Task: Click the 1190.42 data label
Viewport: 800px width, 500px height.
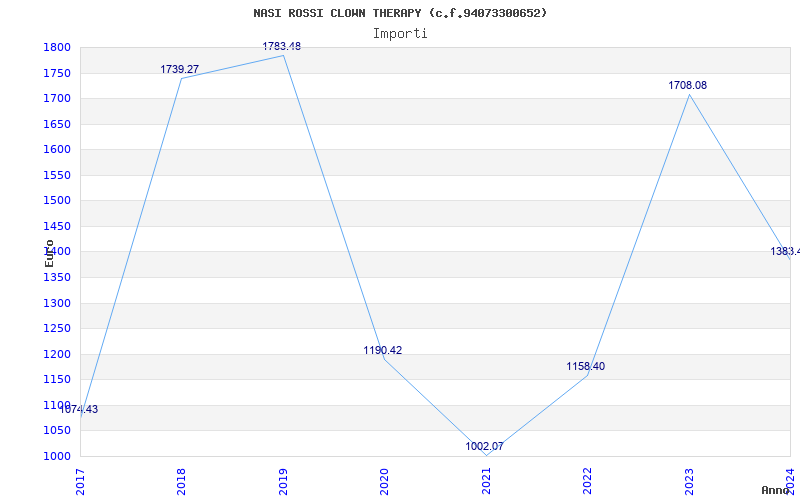Action: pyautogui.click(x=383, y=351)
